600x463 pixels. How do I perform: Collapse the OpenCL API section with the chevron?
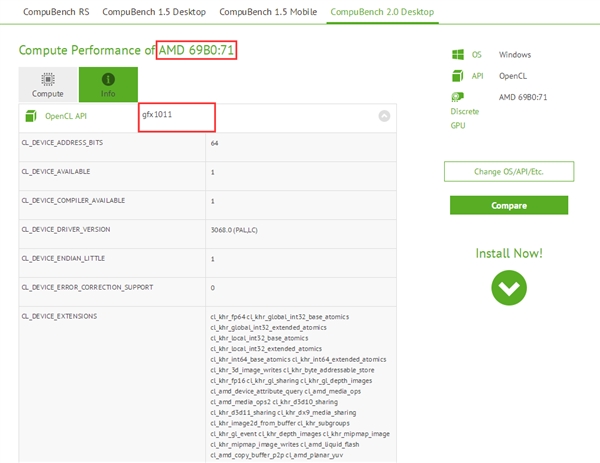[x=383, y=116]
